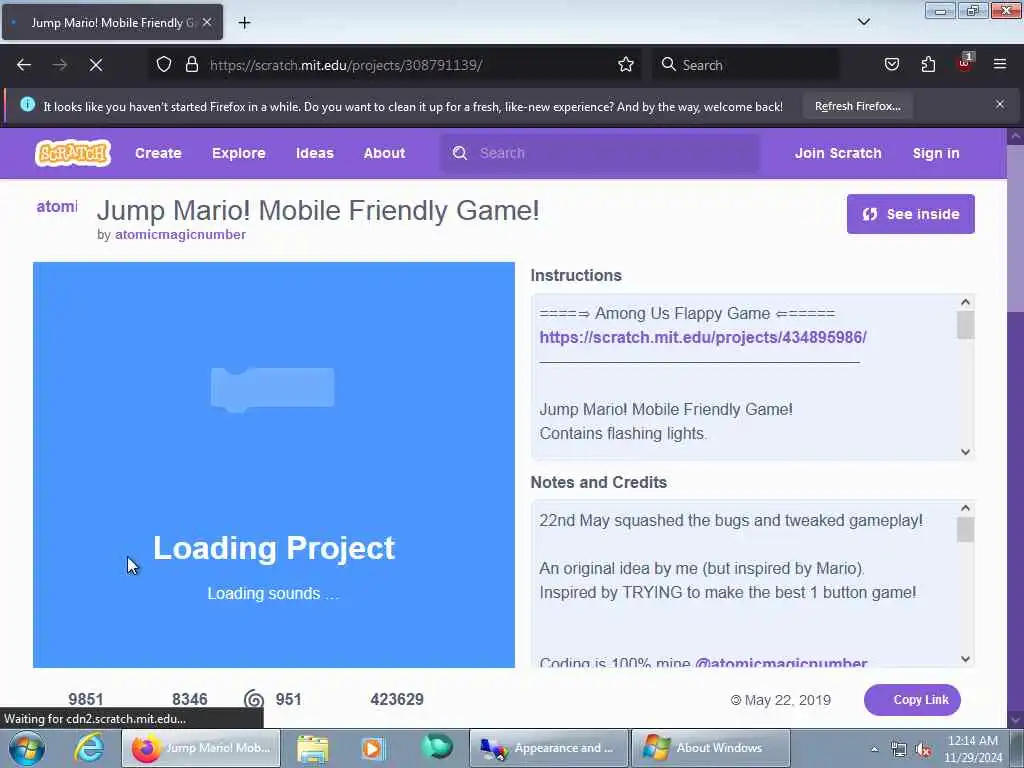Bookmark this page with the star icon
The width and height of the screenshot is (1024, 768).
(626, 64)
